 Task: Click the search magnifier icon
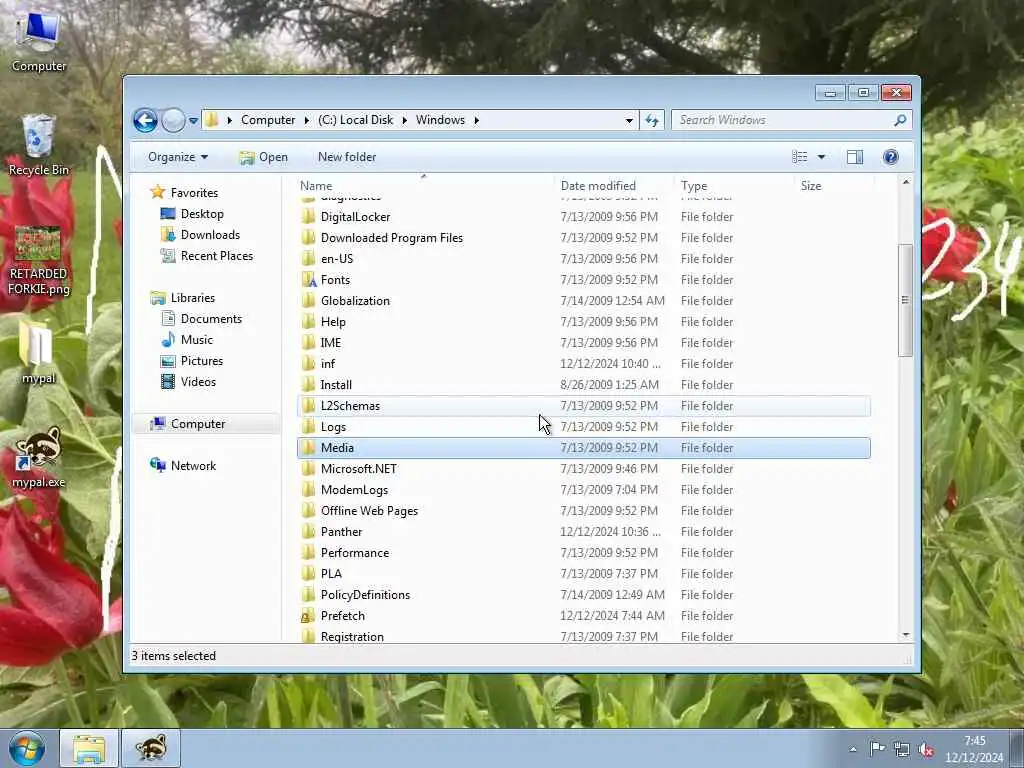pyautogui.click(x=901, y=120)
